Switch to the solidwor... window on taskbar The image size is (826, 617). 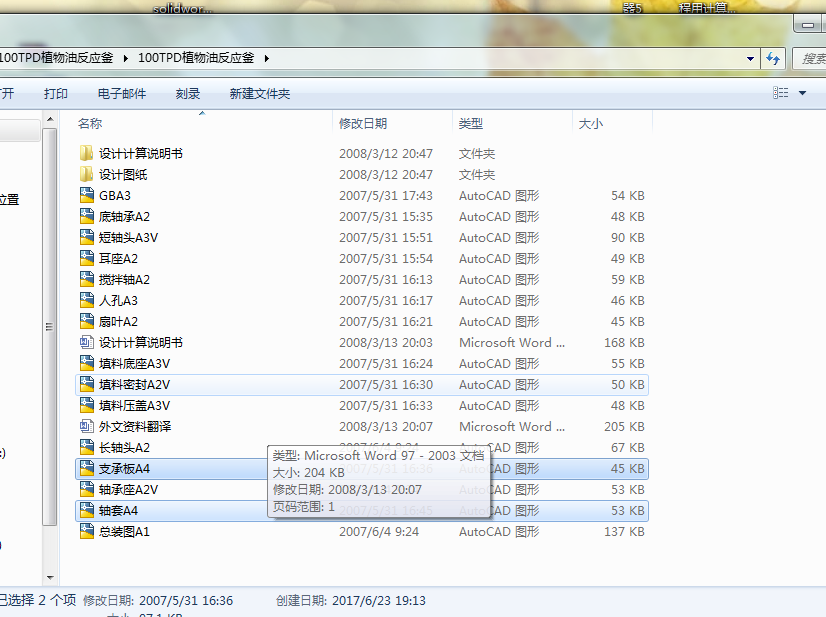[x=185, y=8]
